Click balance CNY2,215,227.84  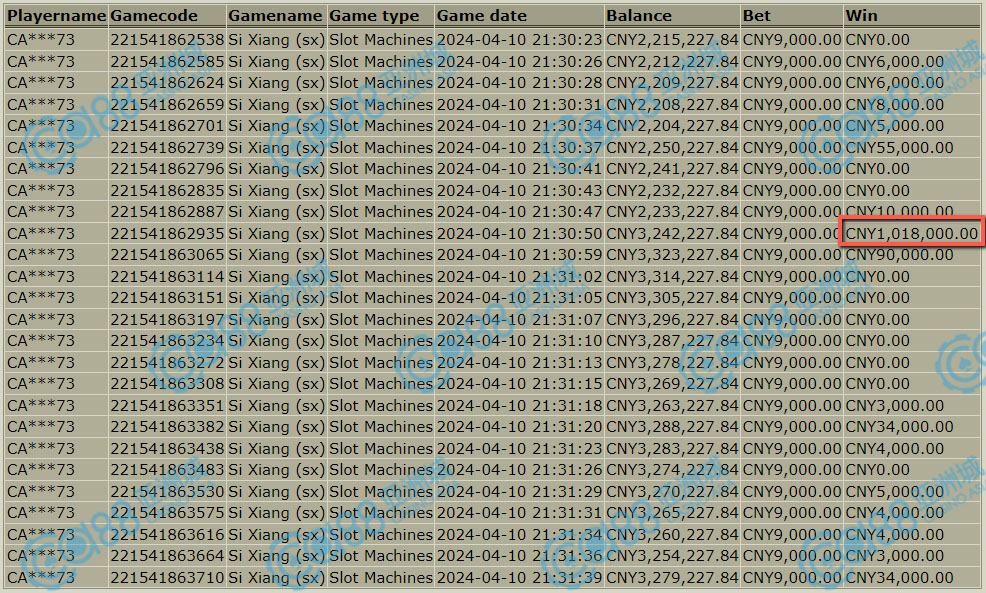672,40
